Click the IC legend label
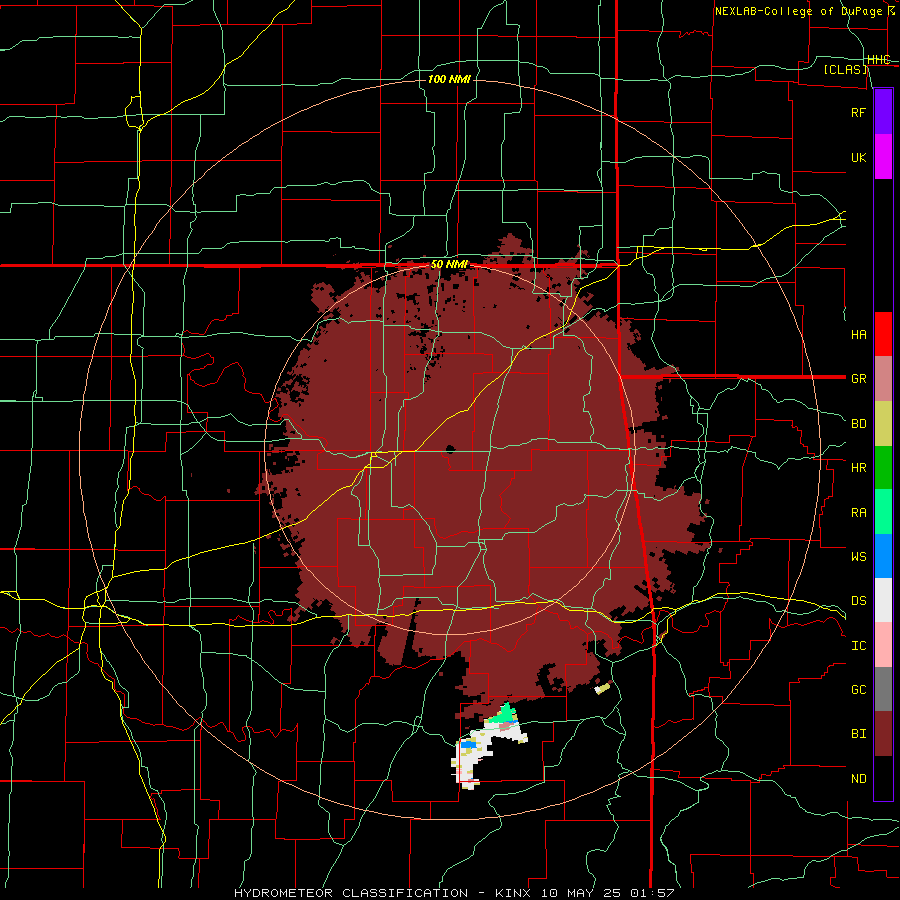The height and width of the screenshot is (900, 900). [x=858, y=645]
